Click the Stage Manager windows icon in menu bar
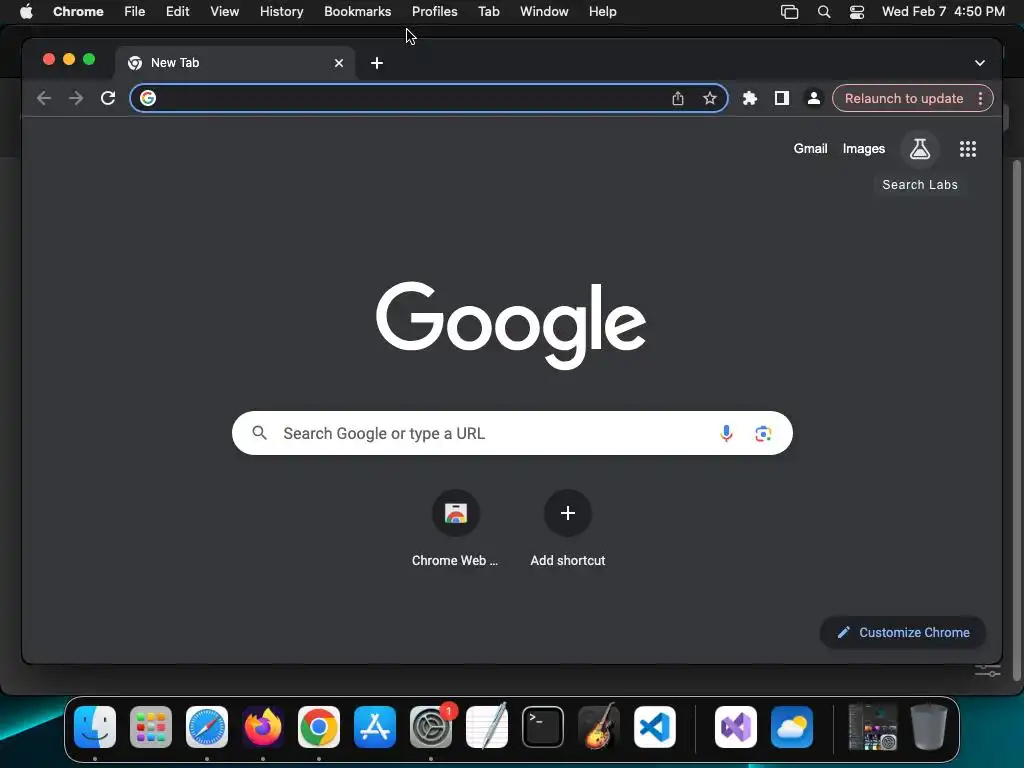 790,12
